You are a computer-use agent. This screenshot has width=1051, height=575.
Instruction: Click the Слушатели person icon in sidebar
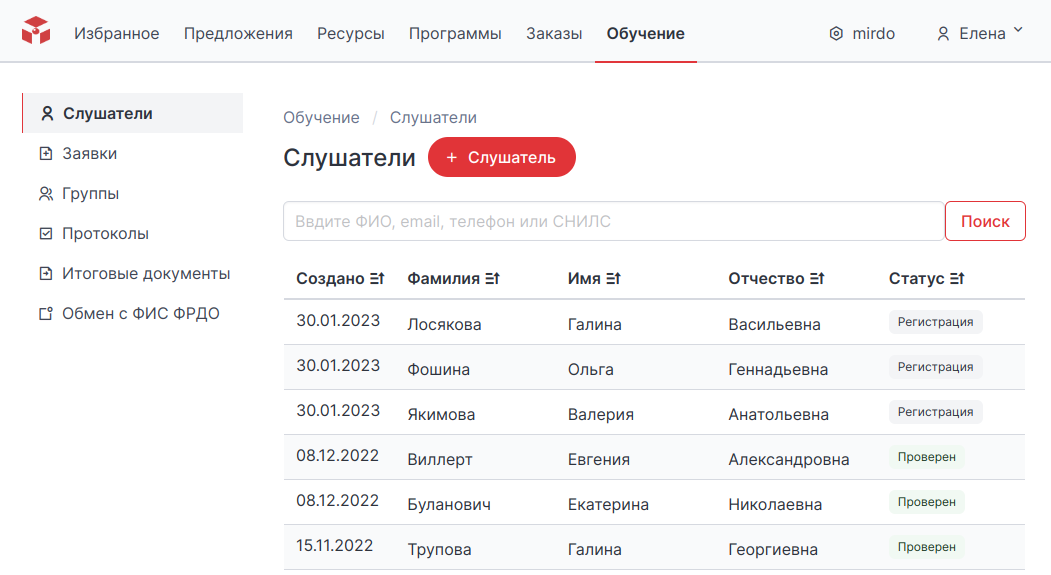point(46,114)
